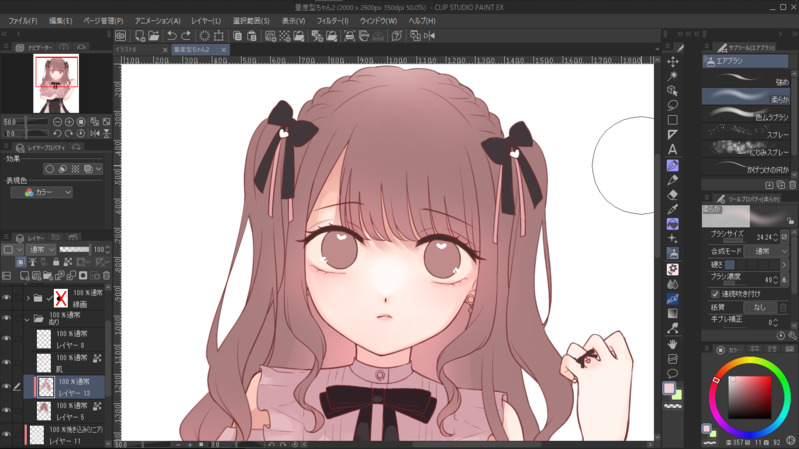Open file with the folder icon in command bar

coord(153,36)
